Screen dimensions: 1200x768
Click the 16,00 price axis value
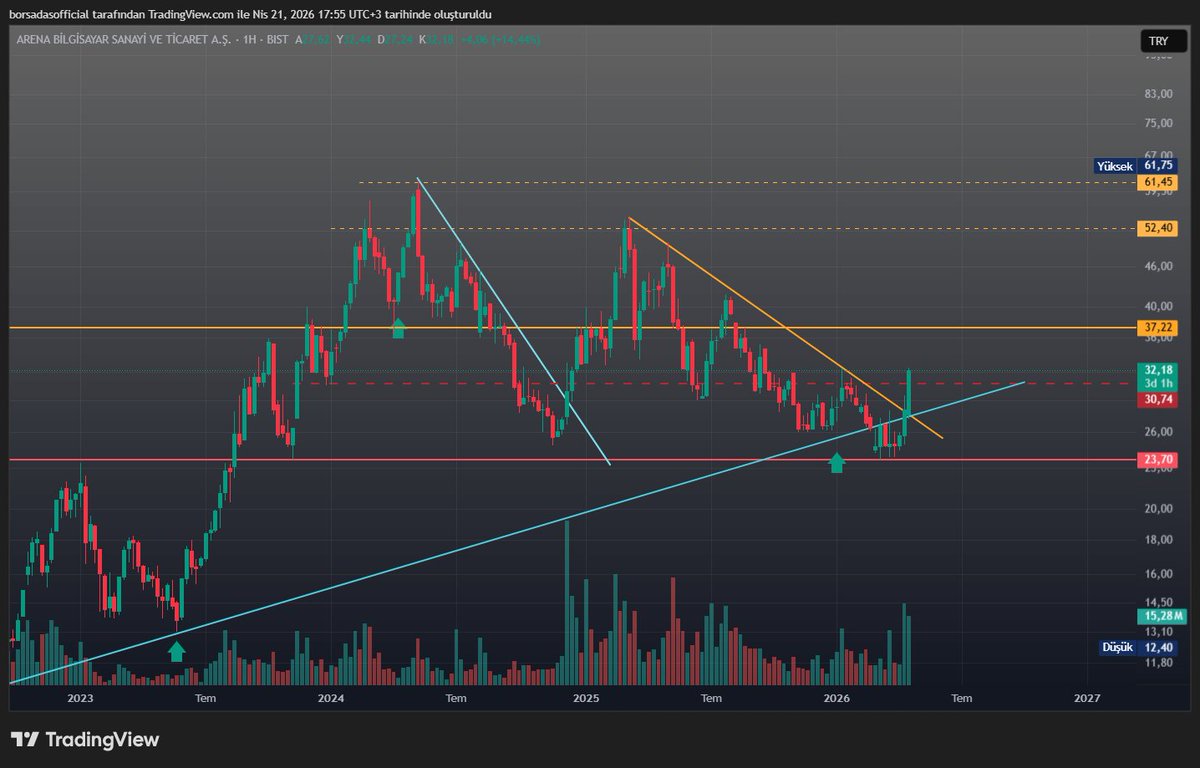click(x=1158, y=574)
